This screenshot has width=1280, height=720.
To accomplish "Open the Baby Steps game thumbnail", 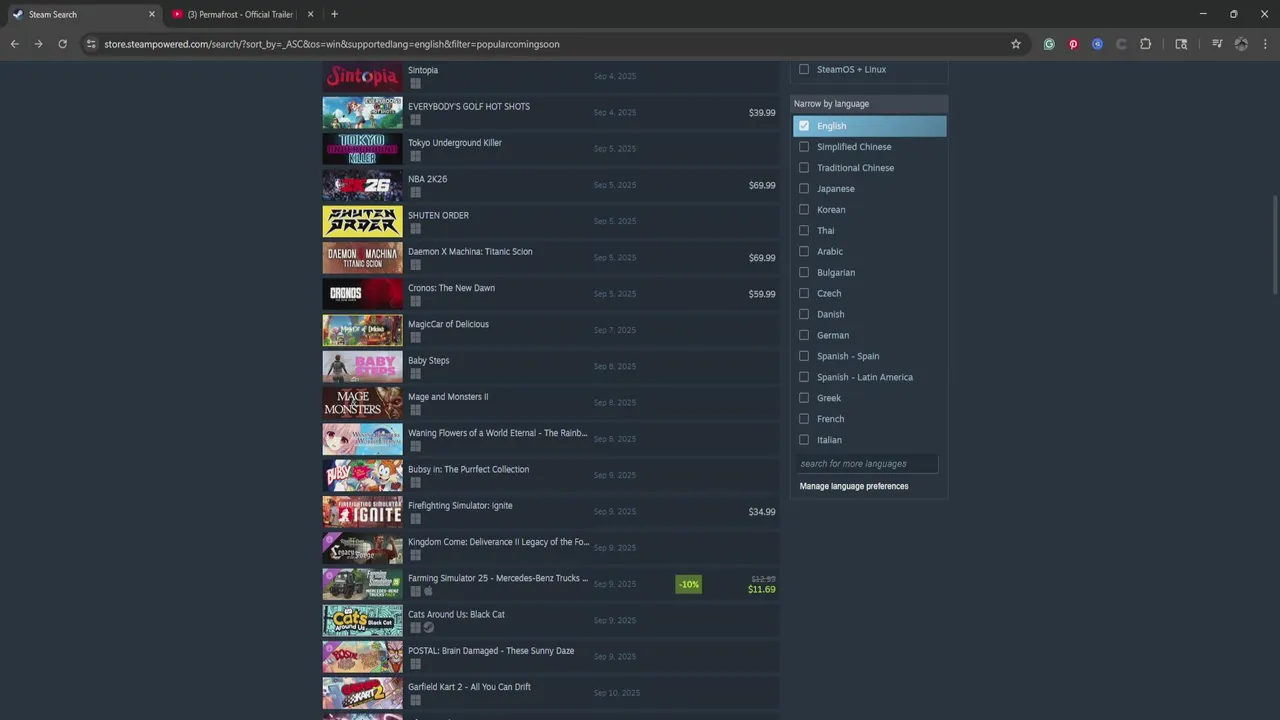I will (x=362, y=366).
